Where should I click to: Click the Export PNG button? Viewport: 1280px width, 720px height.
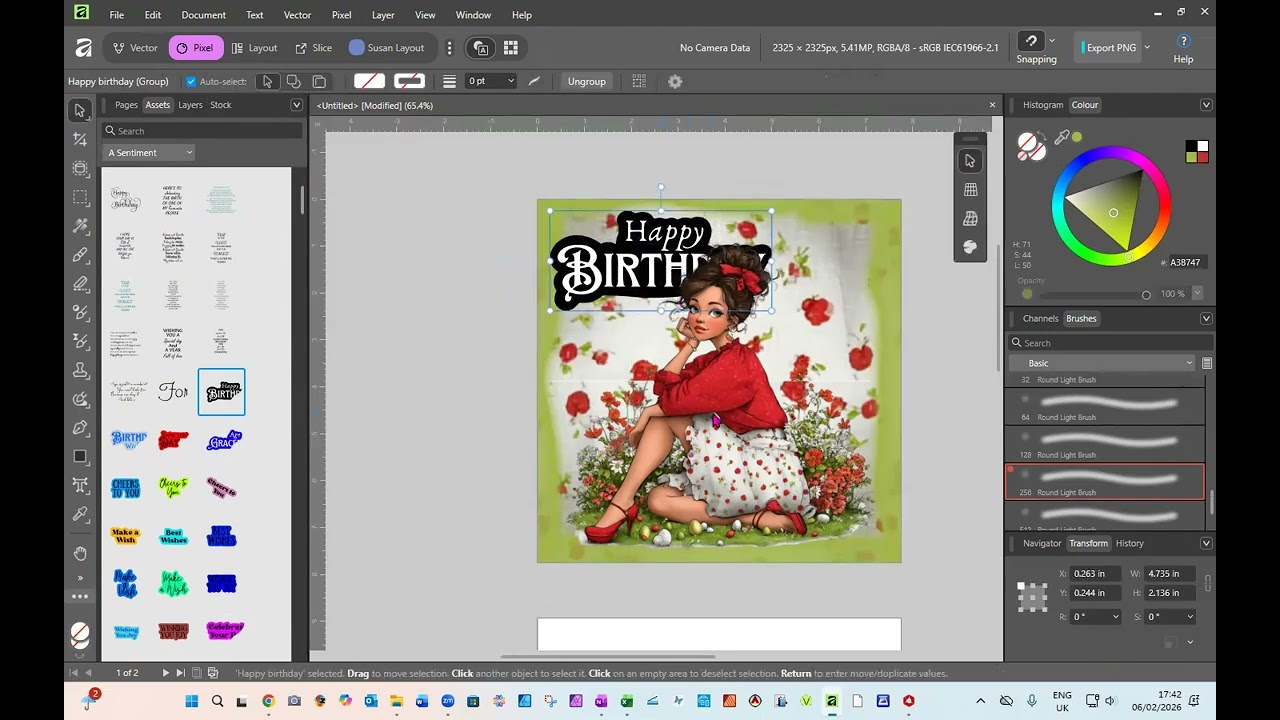[1108, 48]
